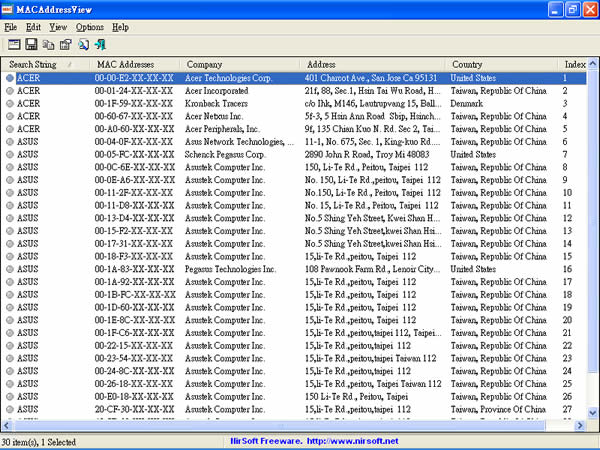Click the Copy selected items toolbar icon
Image resolution: width=600 pixels, height=450 pixels.
tap(48, 45)
